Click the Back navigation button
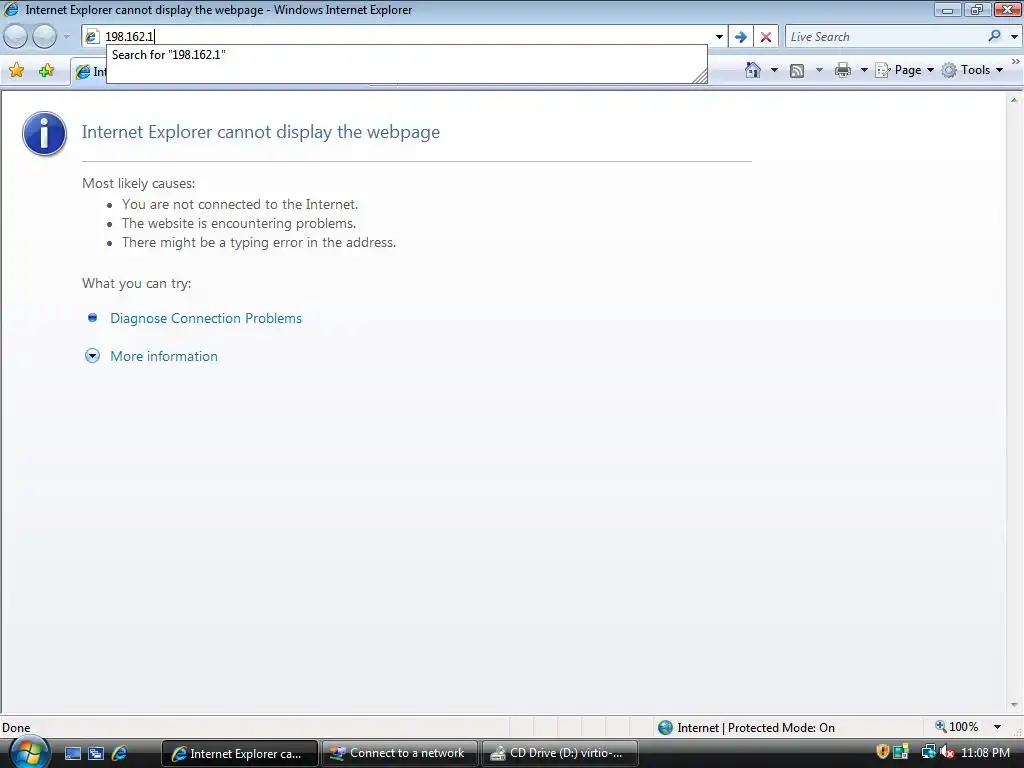Viewport: 1024px width, 768px height. 16,37
